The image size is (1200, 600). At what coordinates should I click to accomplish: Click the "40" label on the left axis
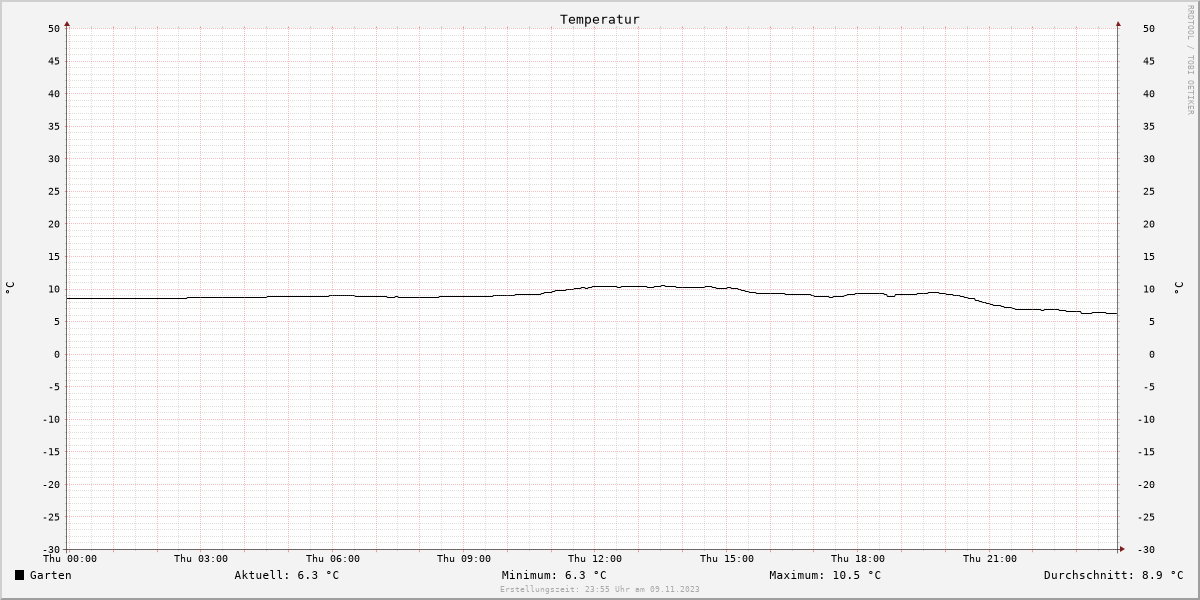[54, 94]
